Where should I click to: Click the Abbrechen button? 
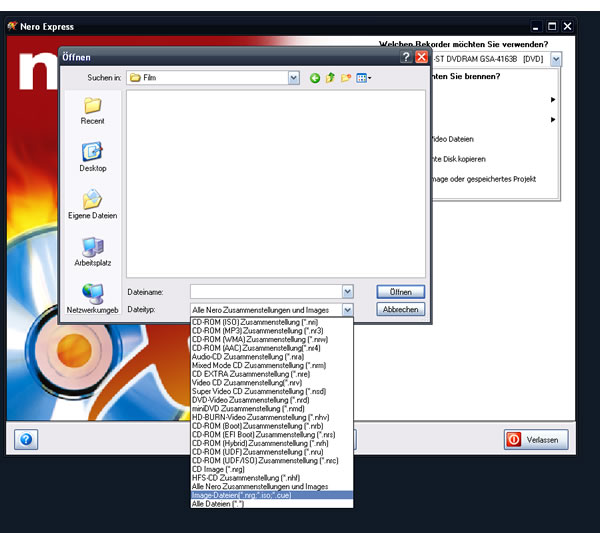coord(401,309)
